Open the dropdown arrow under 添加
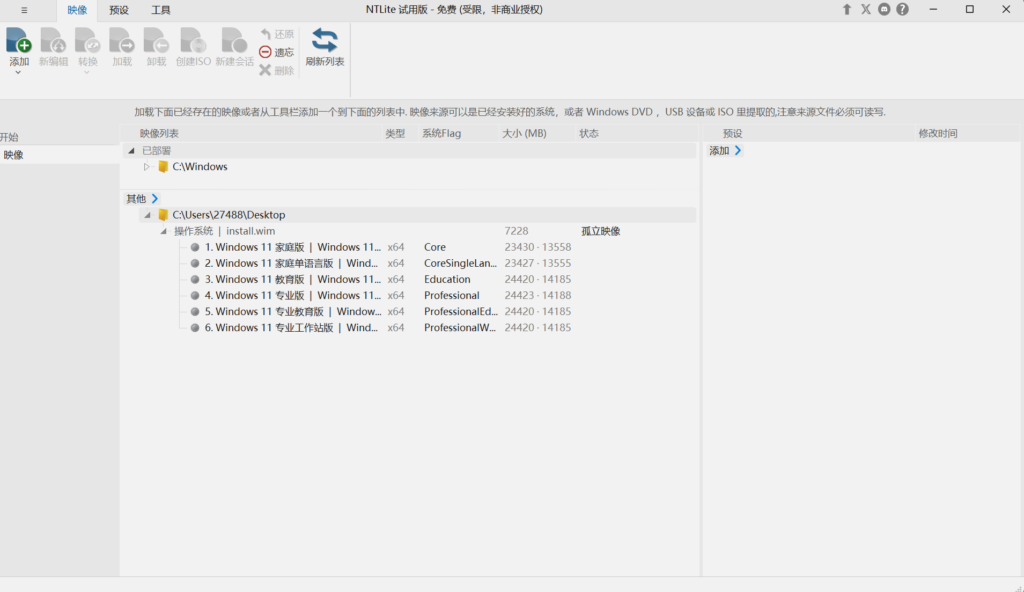Image resolution: width=1024 pixels, height=592 pixels. [19, 73]
